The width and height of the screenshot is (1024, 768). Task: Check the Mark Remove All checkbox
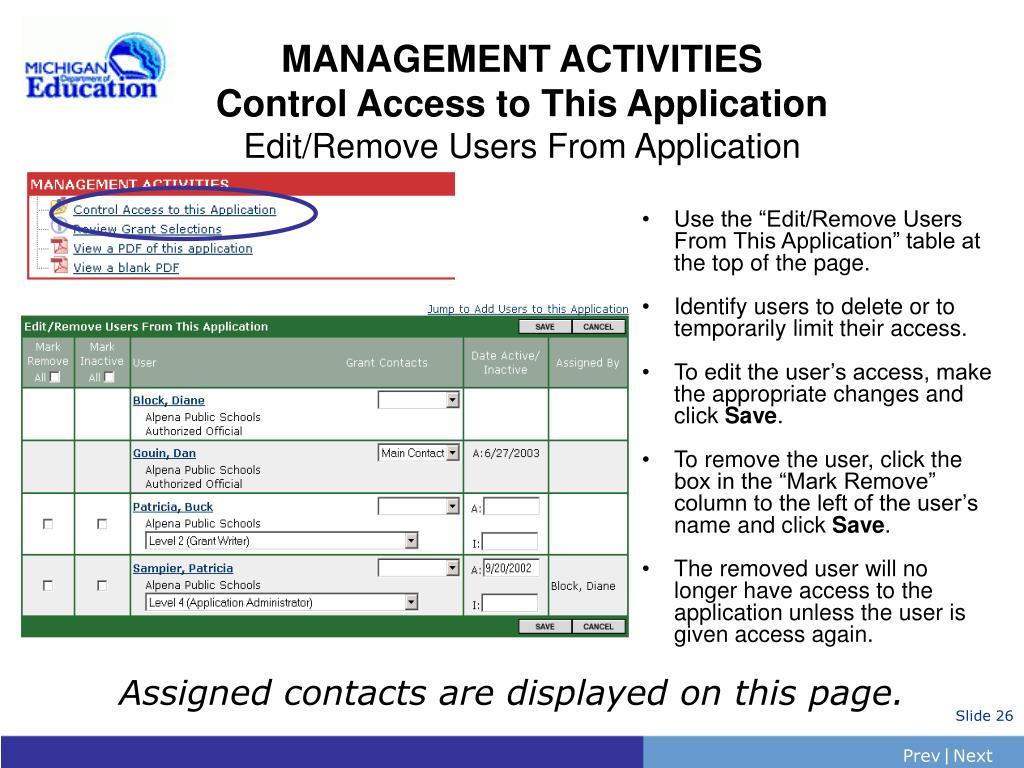coord(55,377)
